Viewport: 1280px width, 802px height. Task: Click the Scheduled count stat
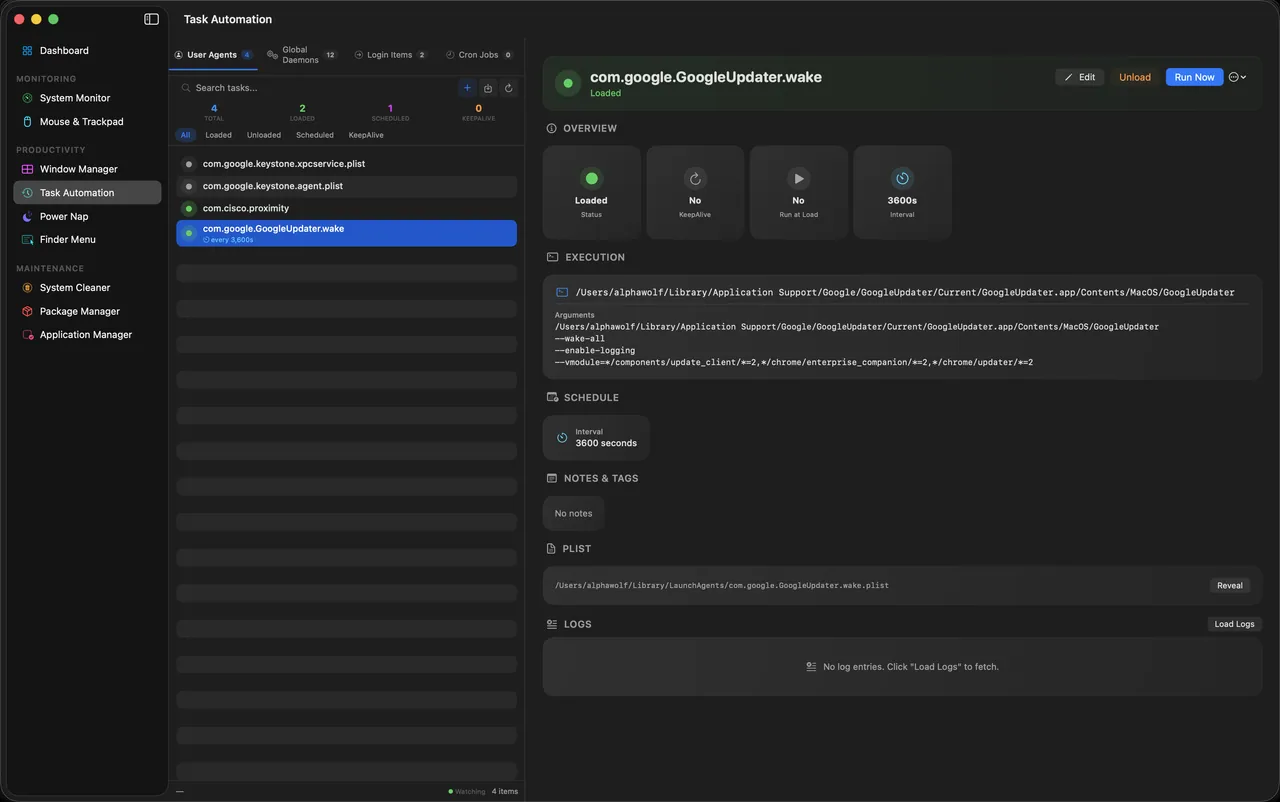pos(390,112)
